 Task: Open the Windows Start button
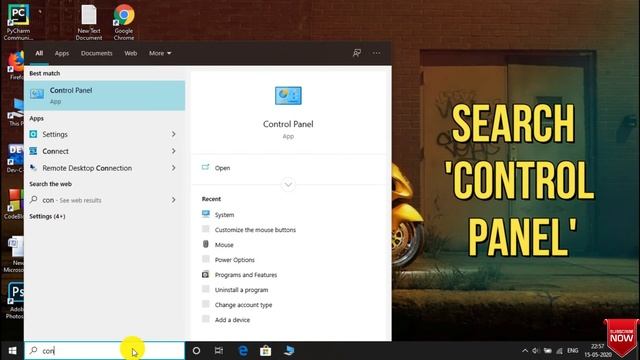pos(12,351)
